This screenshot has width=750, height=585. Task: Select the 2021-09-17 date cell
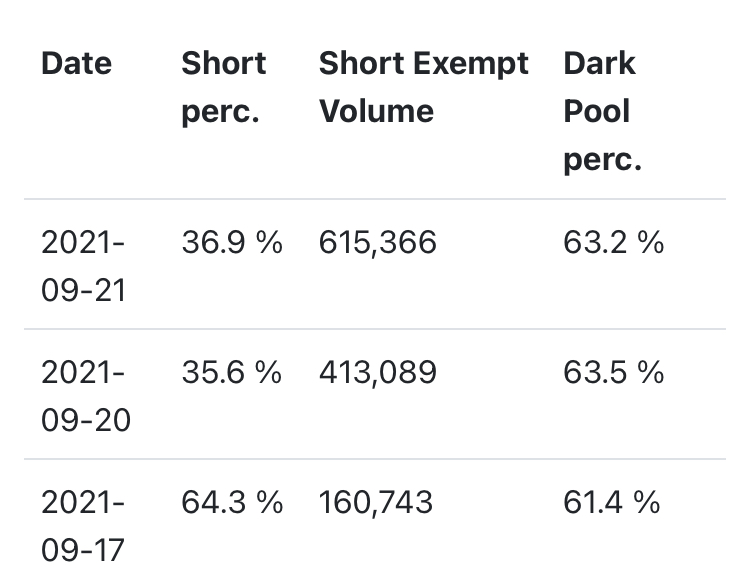pyautogui.click(x=85, y=525)
